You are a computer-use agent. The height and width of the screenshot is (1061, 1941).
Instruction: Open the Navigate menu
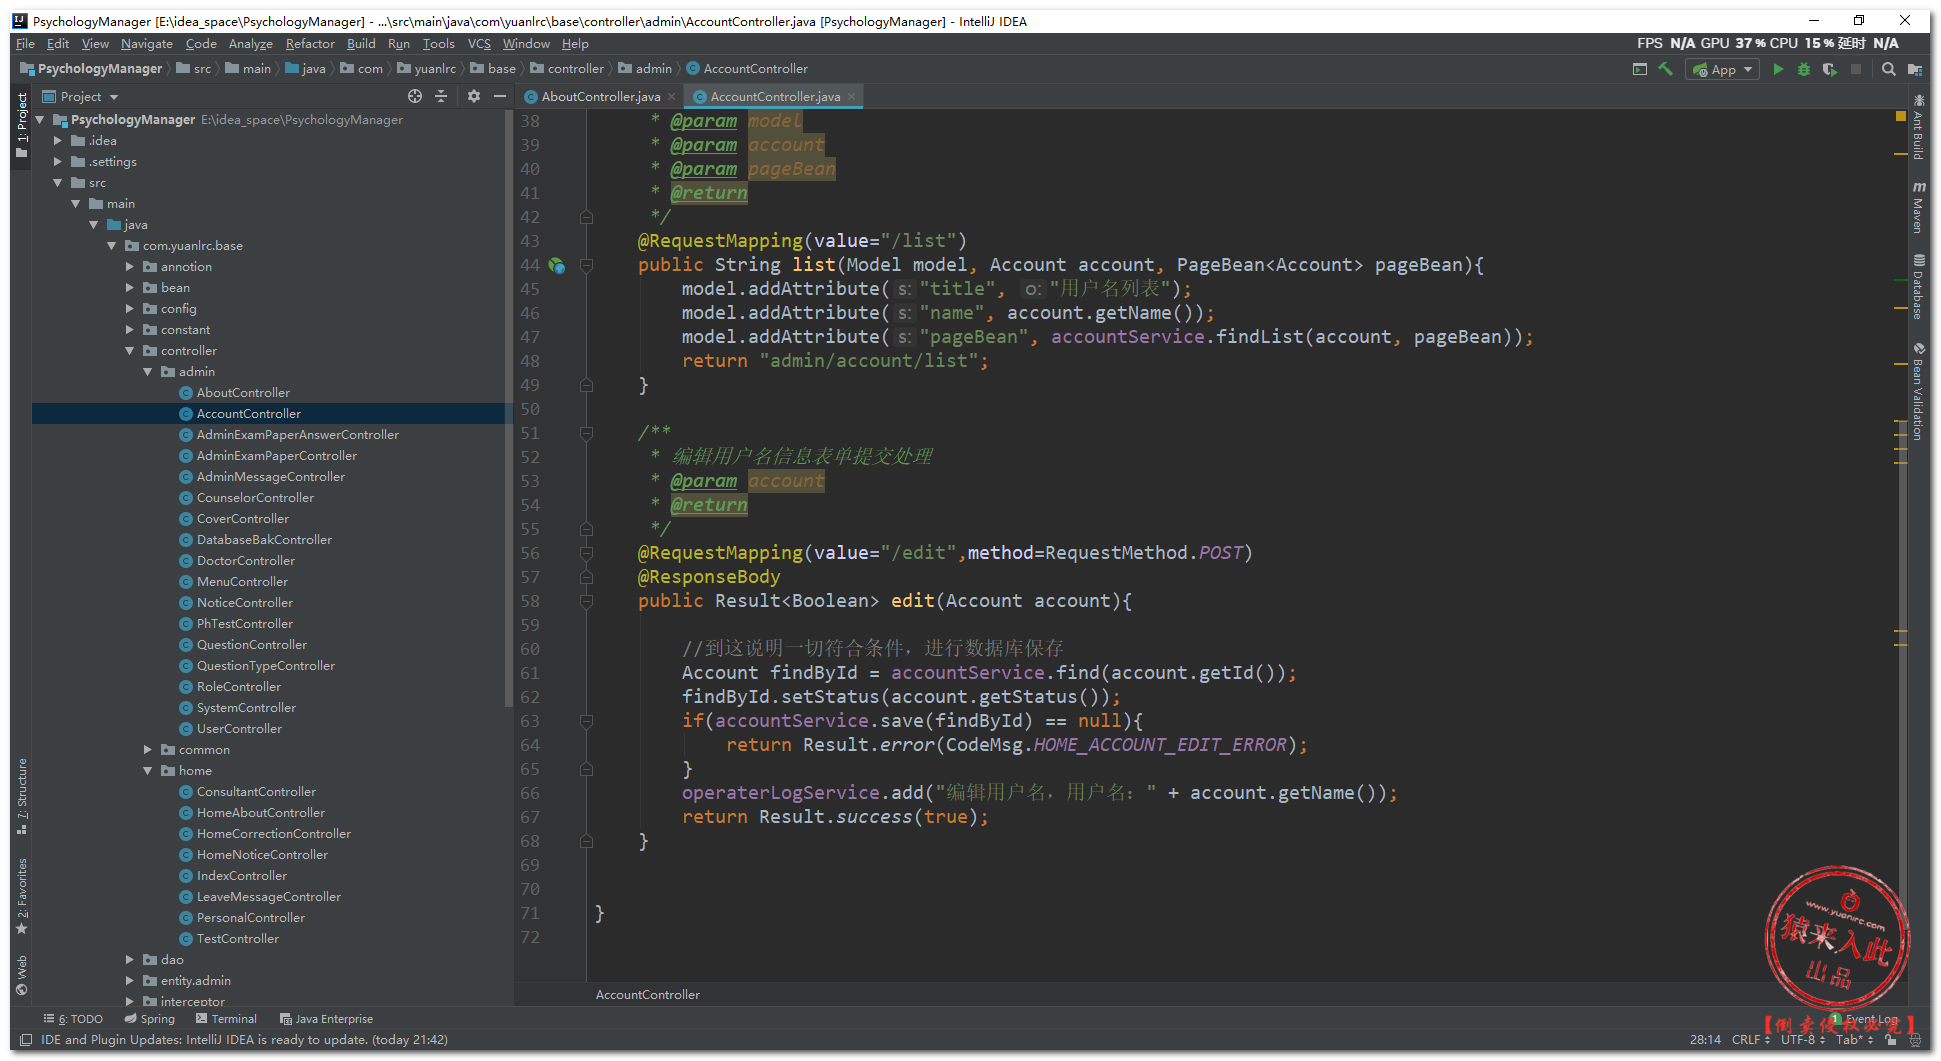(147, 44)
